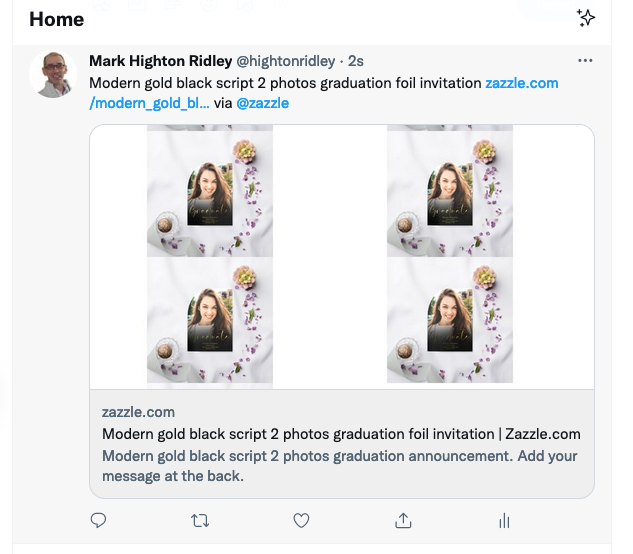Screen dimensions: 633x554
Task: Open Mark Highton Ridley's profile avatar
Action: (x=53, y=74)
